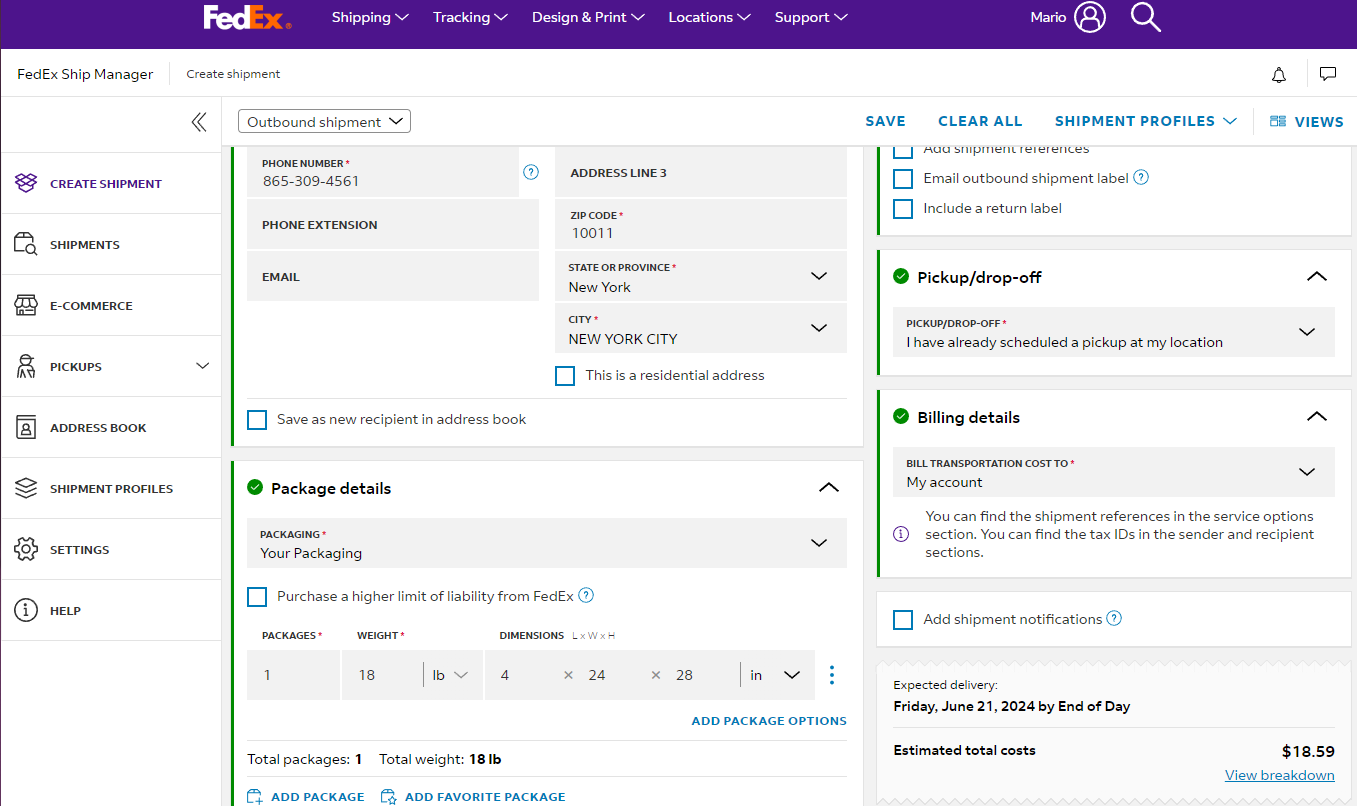The image size is (1357, 806).
Task: Open the notifications bell
Action: pos(1279,74)
